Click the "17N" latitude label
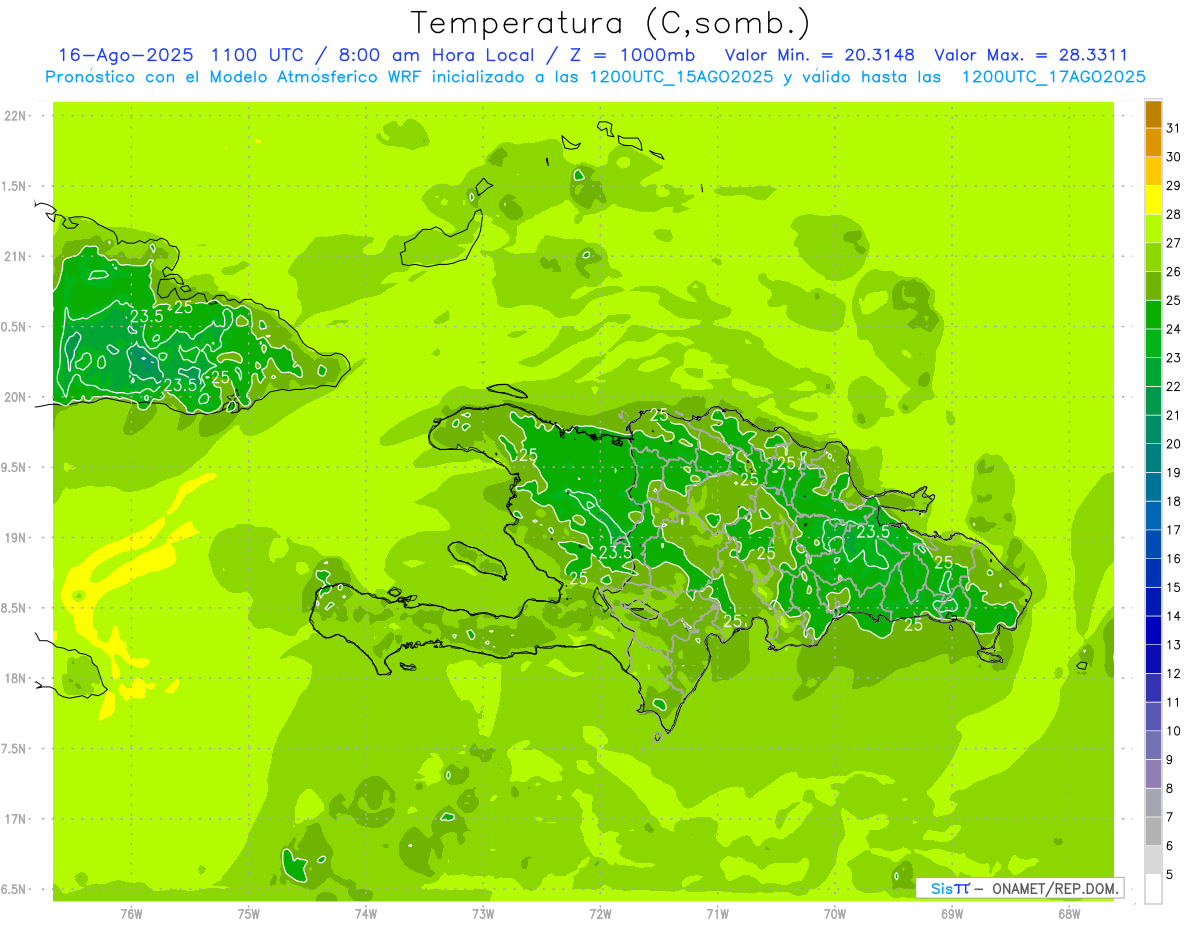 pyautogui.click(x=15, y=819)
